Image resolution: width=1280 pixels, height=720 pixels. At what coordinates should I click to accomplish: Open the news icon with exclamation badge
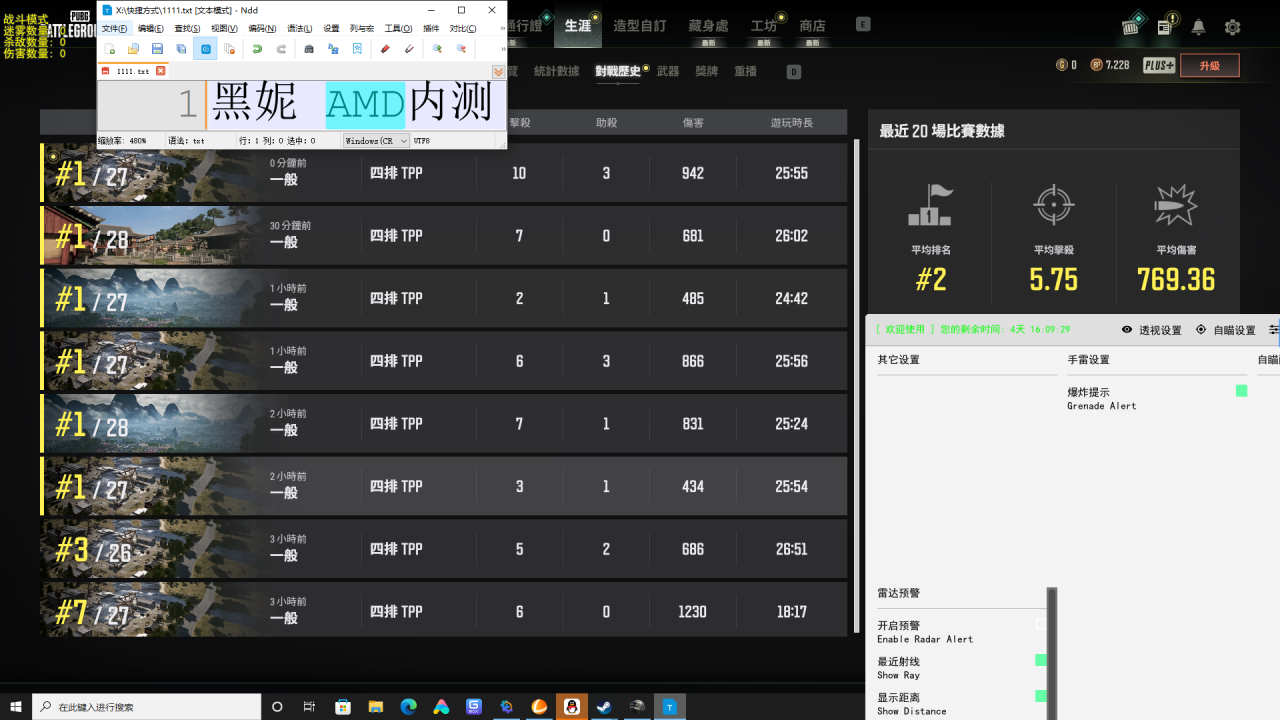[x=1165, y=27]
